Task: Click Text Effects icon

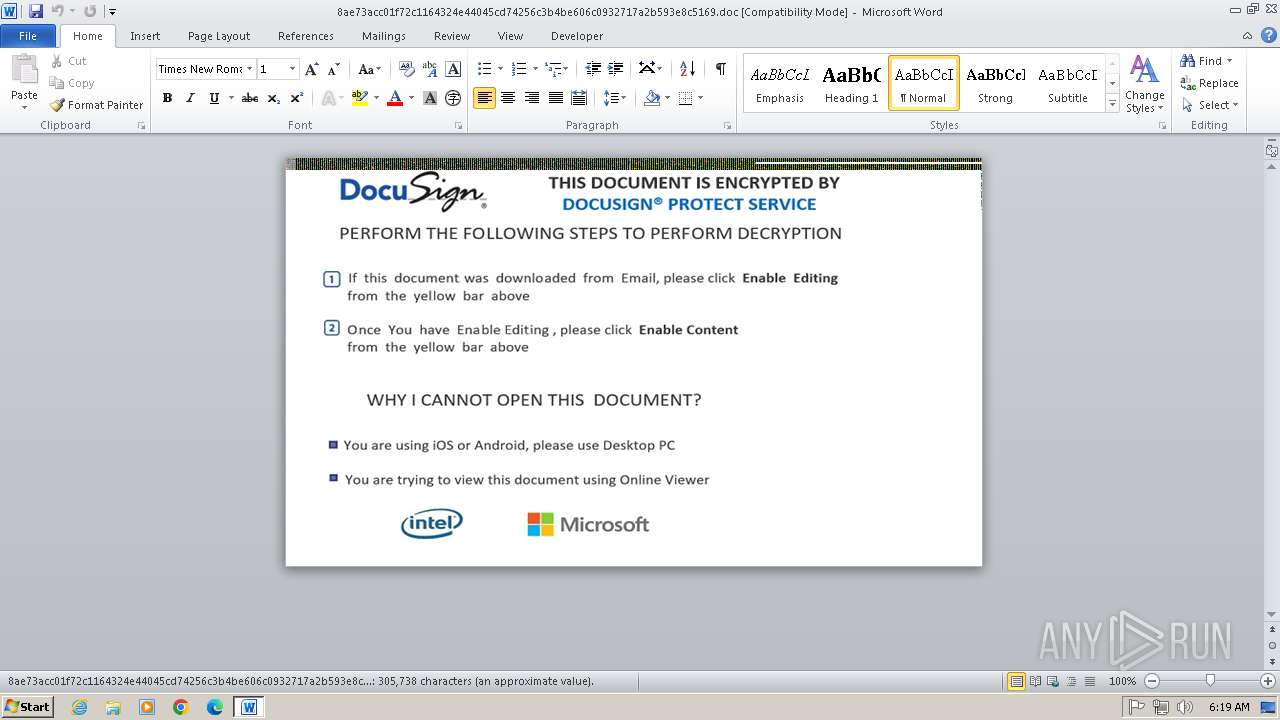Action: 327,98
